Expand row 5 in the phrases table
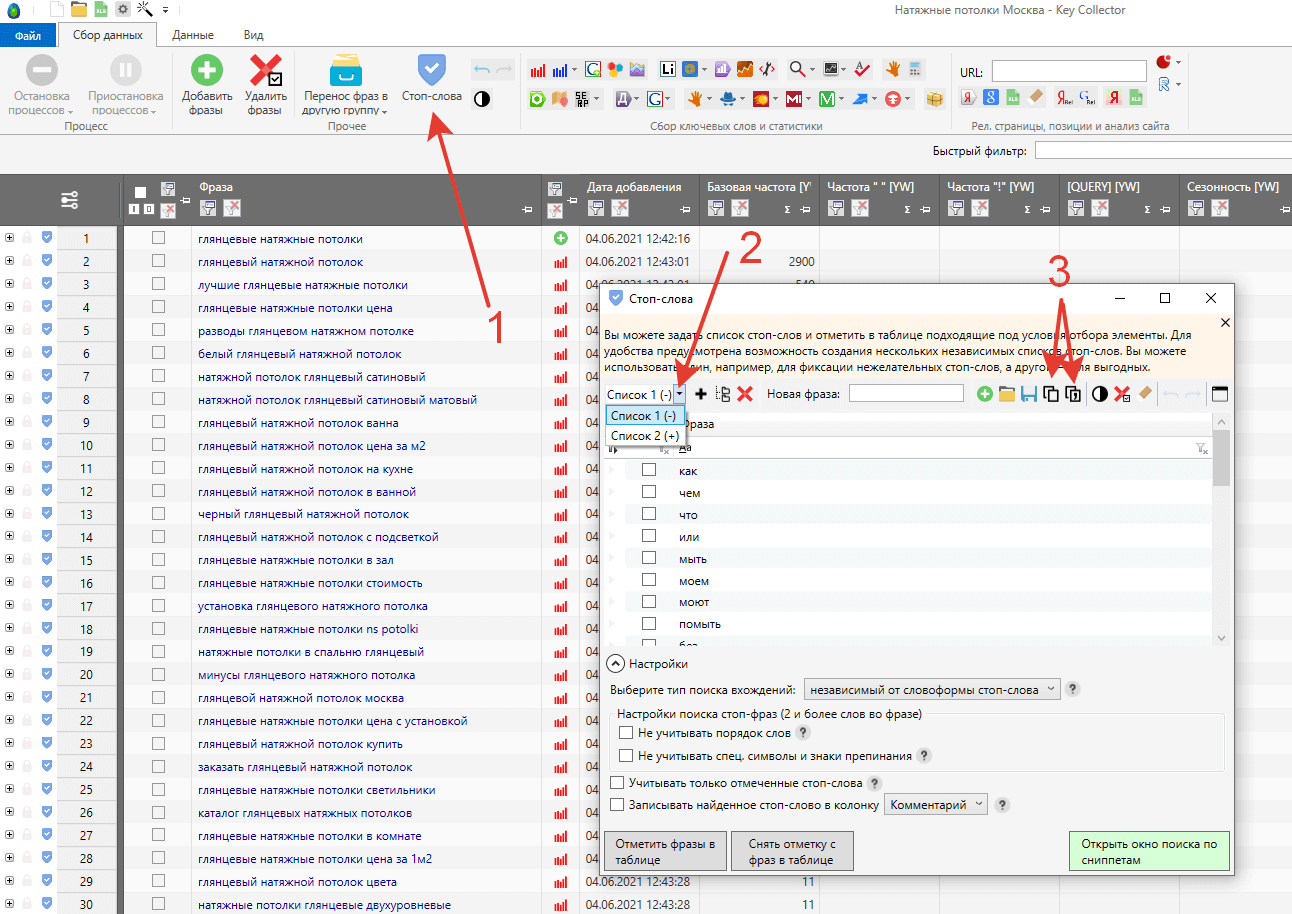This screenshot has width=1292, height=914. pos(9,330)
